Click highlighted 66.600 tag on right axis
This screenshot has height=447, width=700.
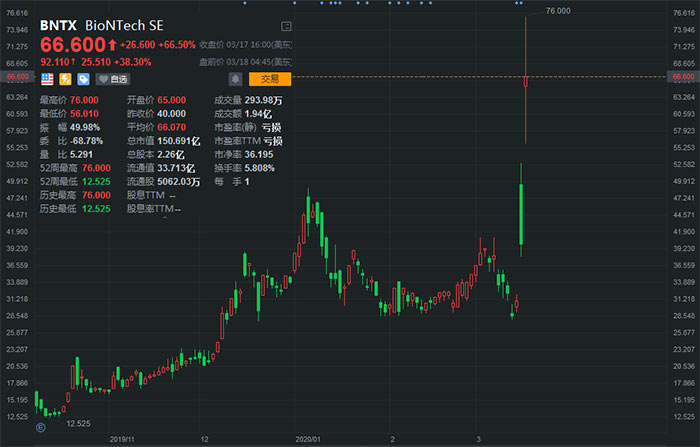click(683, 76)
